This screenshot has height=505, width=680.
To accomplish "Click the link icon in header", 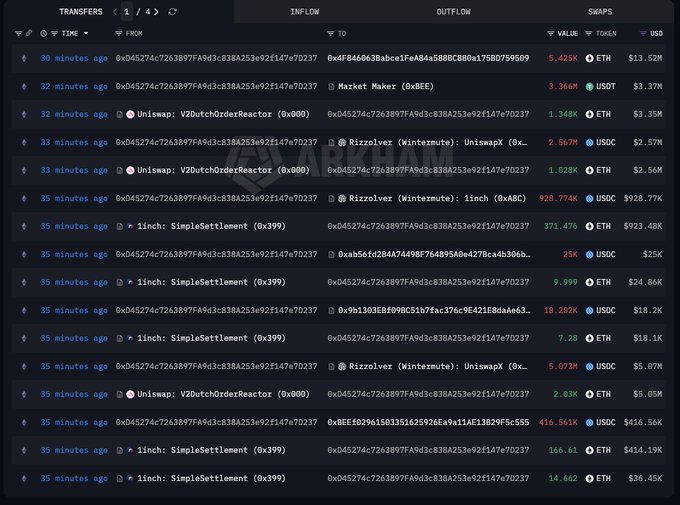I will click(29, 33).
